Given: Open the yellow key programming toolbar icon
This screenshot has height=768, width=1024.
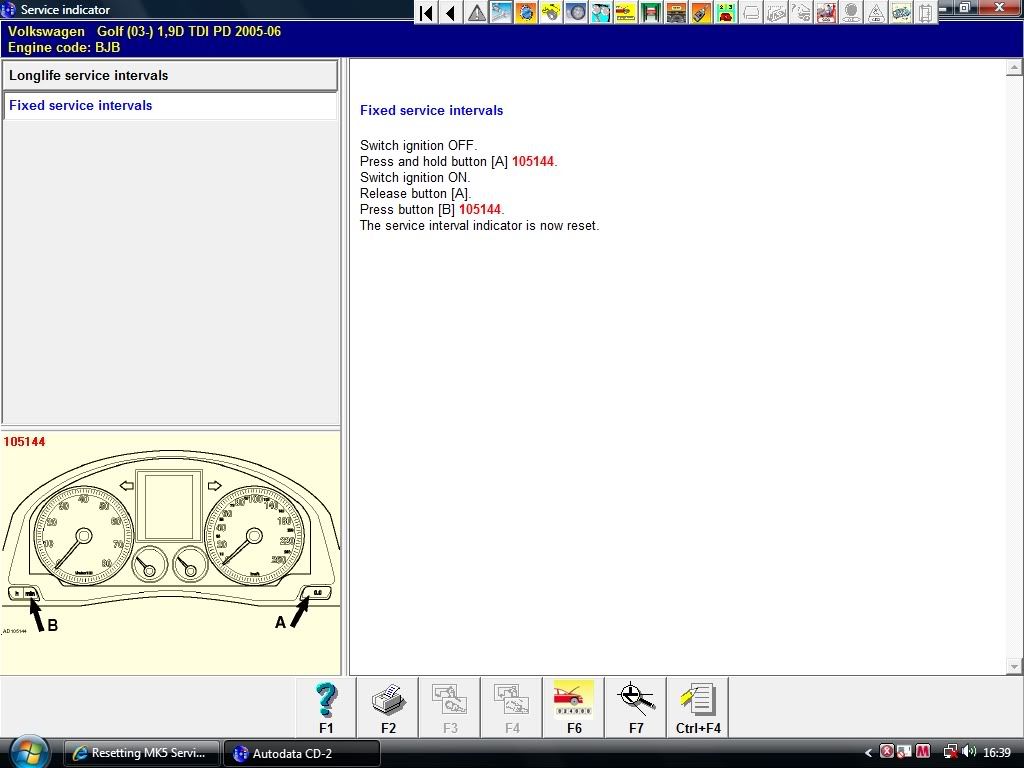Looking at the screenshot, I should coord(551,12).
